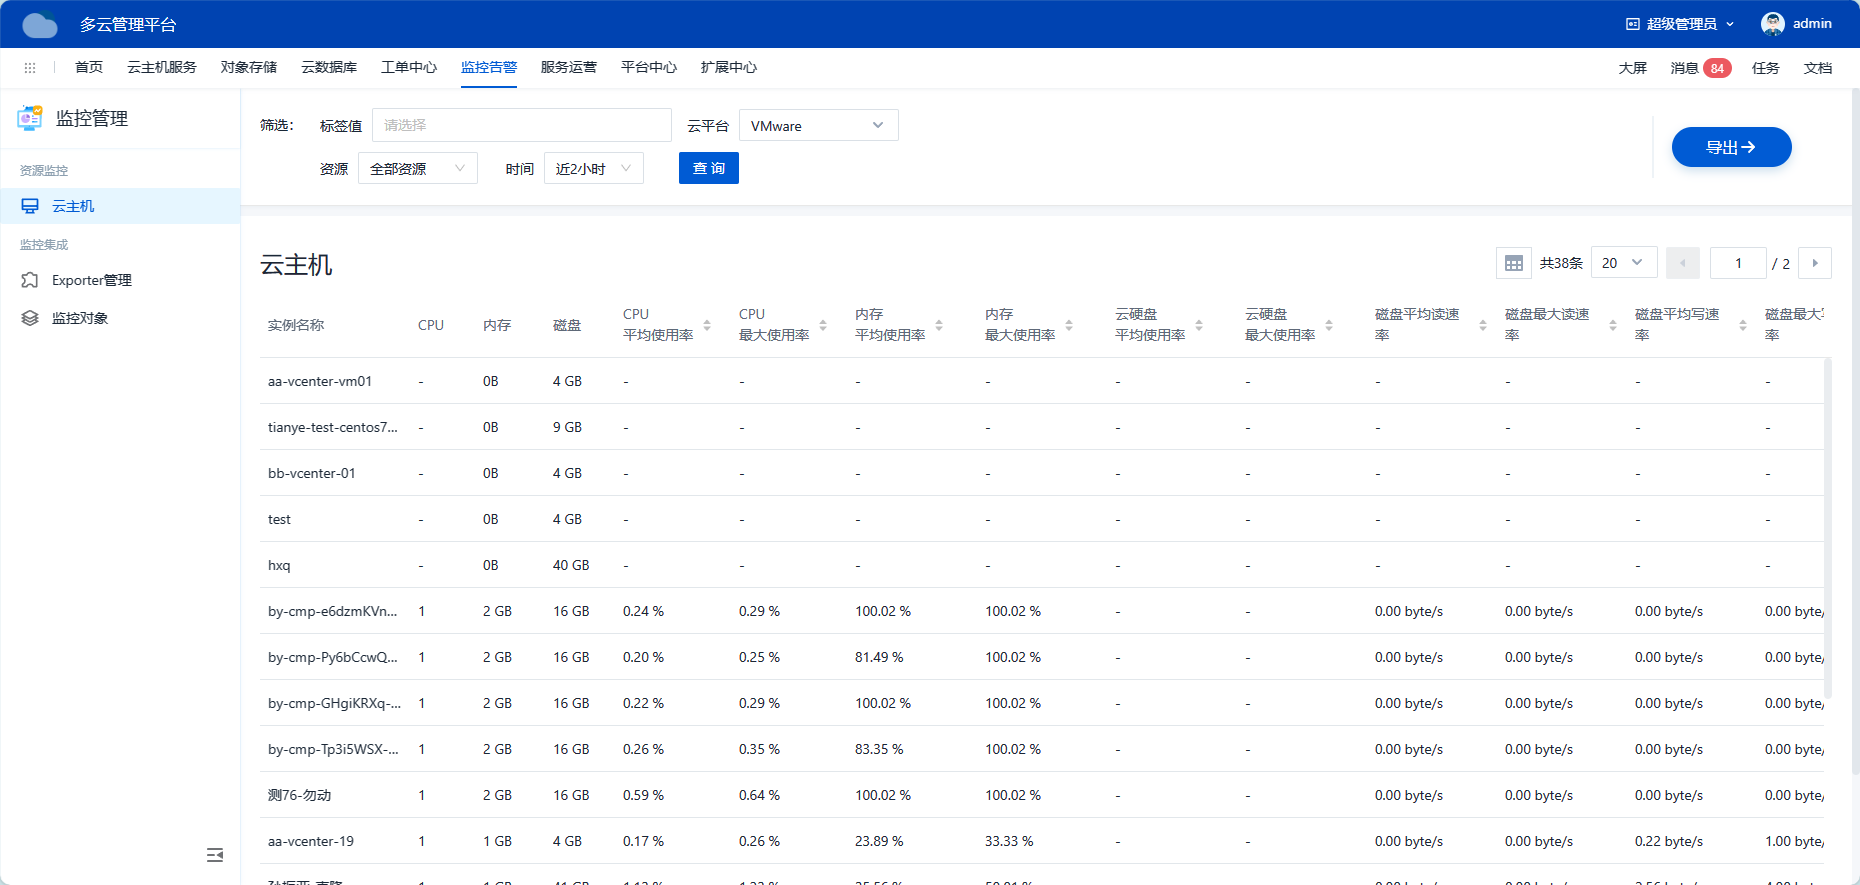Open Exporter管理 in the sidebar
The width and height of the screenshot is (1860, 885).
coord(91,280)
